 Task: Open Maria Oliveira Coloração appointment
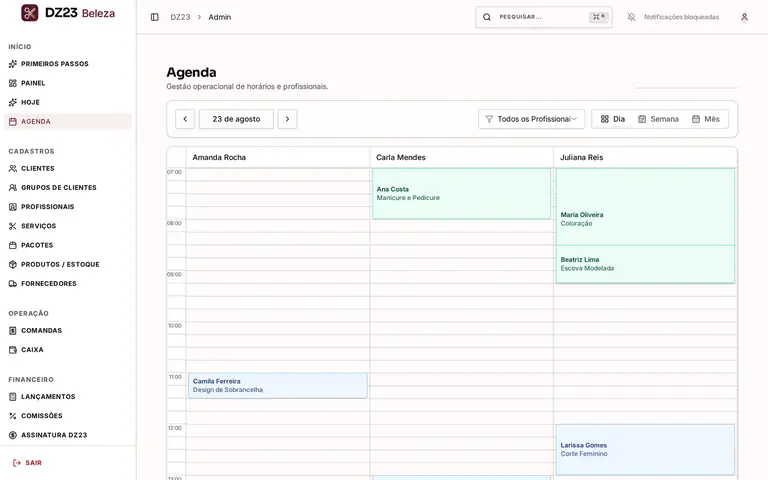pyautogui.click(x=646, y=207)
